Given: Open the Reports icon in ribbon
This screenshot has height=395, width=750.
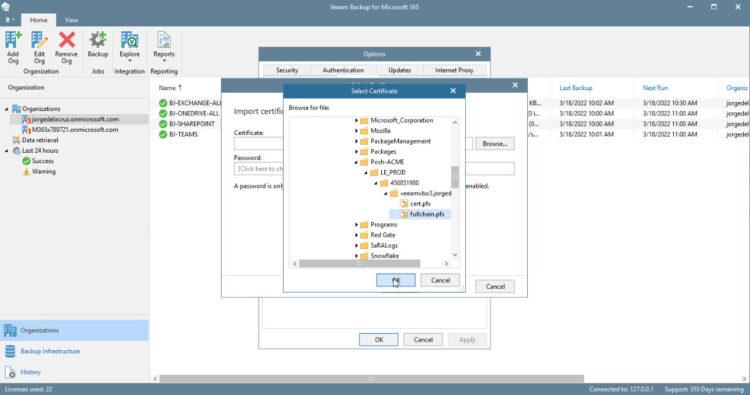Looking at the screenshot, I should coord(164,40).
